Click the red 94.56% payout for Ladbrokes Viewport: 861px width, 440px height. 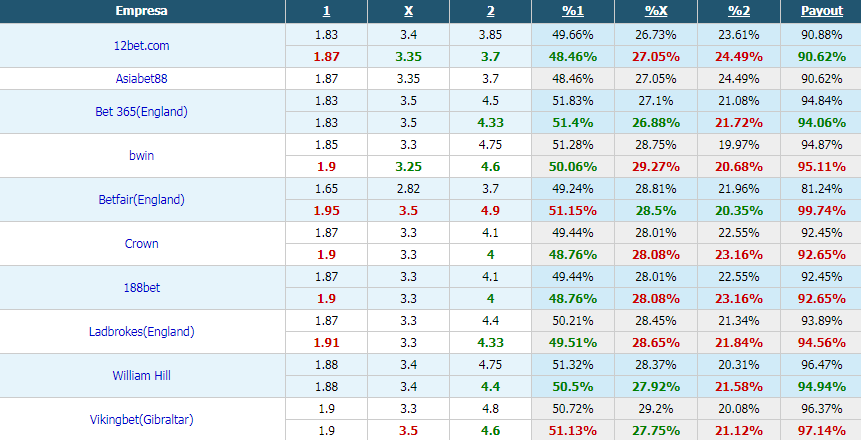tap(821, 342)
